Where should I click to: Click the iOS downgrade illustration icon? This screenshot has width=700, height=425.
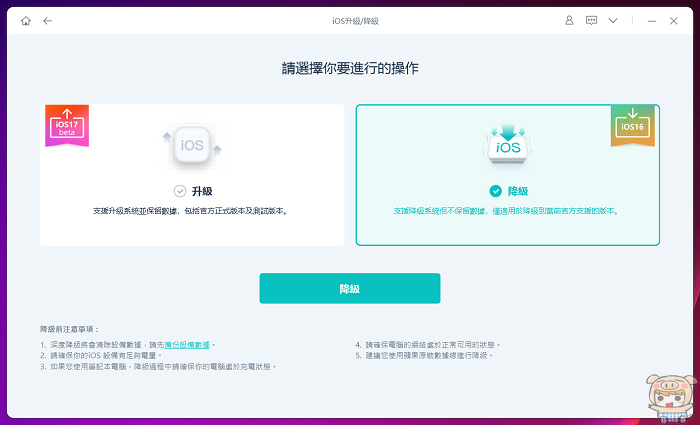(x=508, y=144)
